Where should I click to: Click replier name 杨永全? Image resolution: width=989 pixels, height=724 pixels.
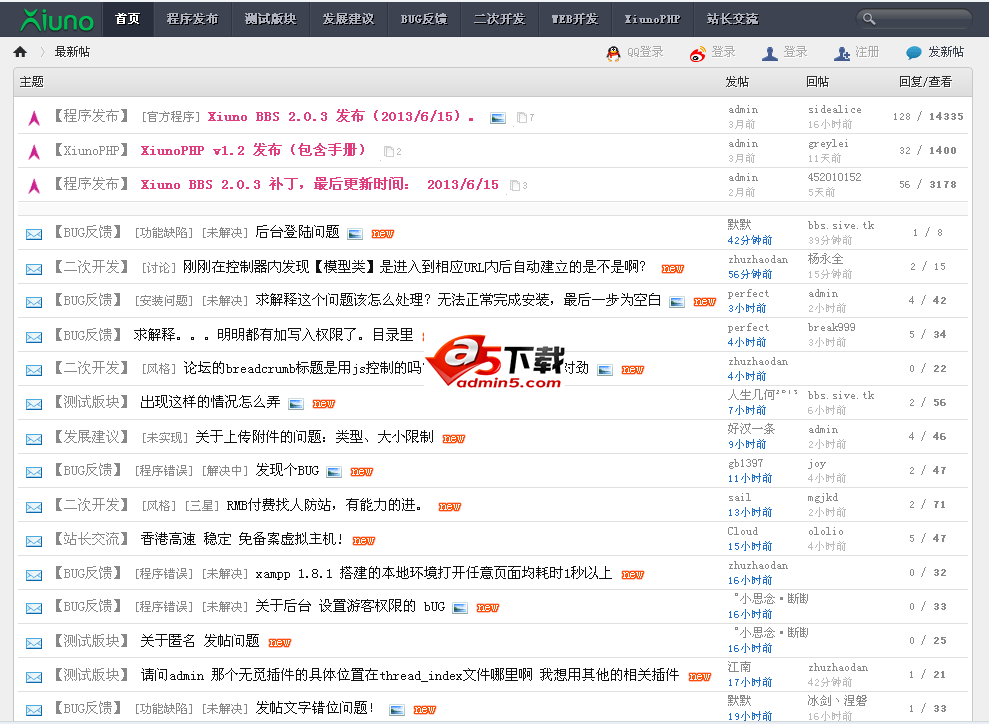pos(825,259)
